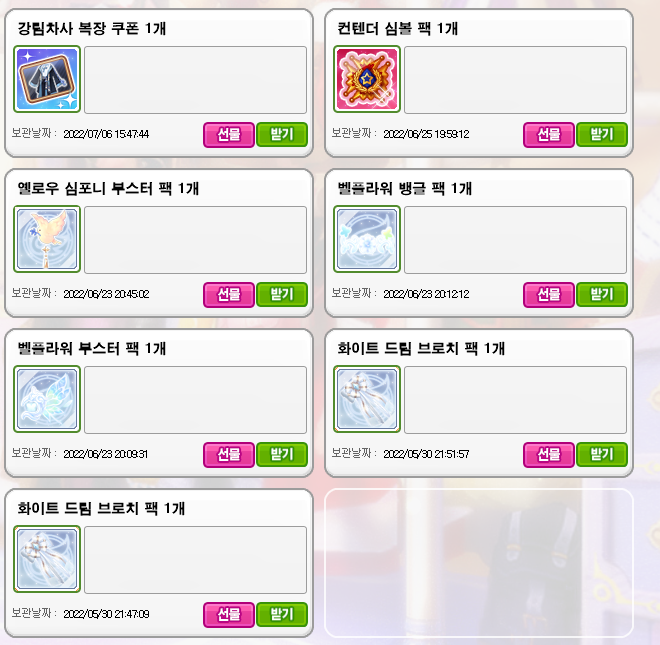660x645 pixels.
Task: Click the 컨텐더 심볼 팩 emblem icon
Action: click(367, 79)
